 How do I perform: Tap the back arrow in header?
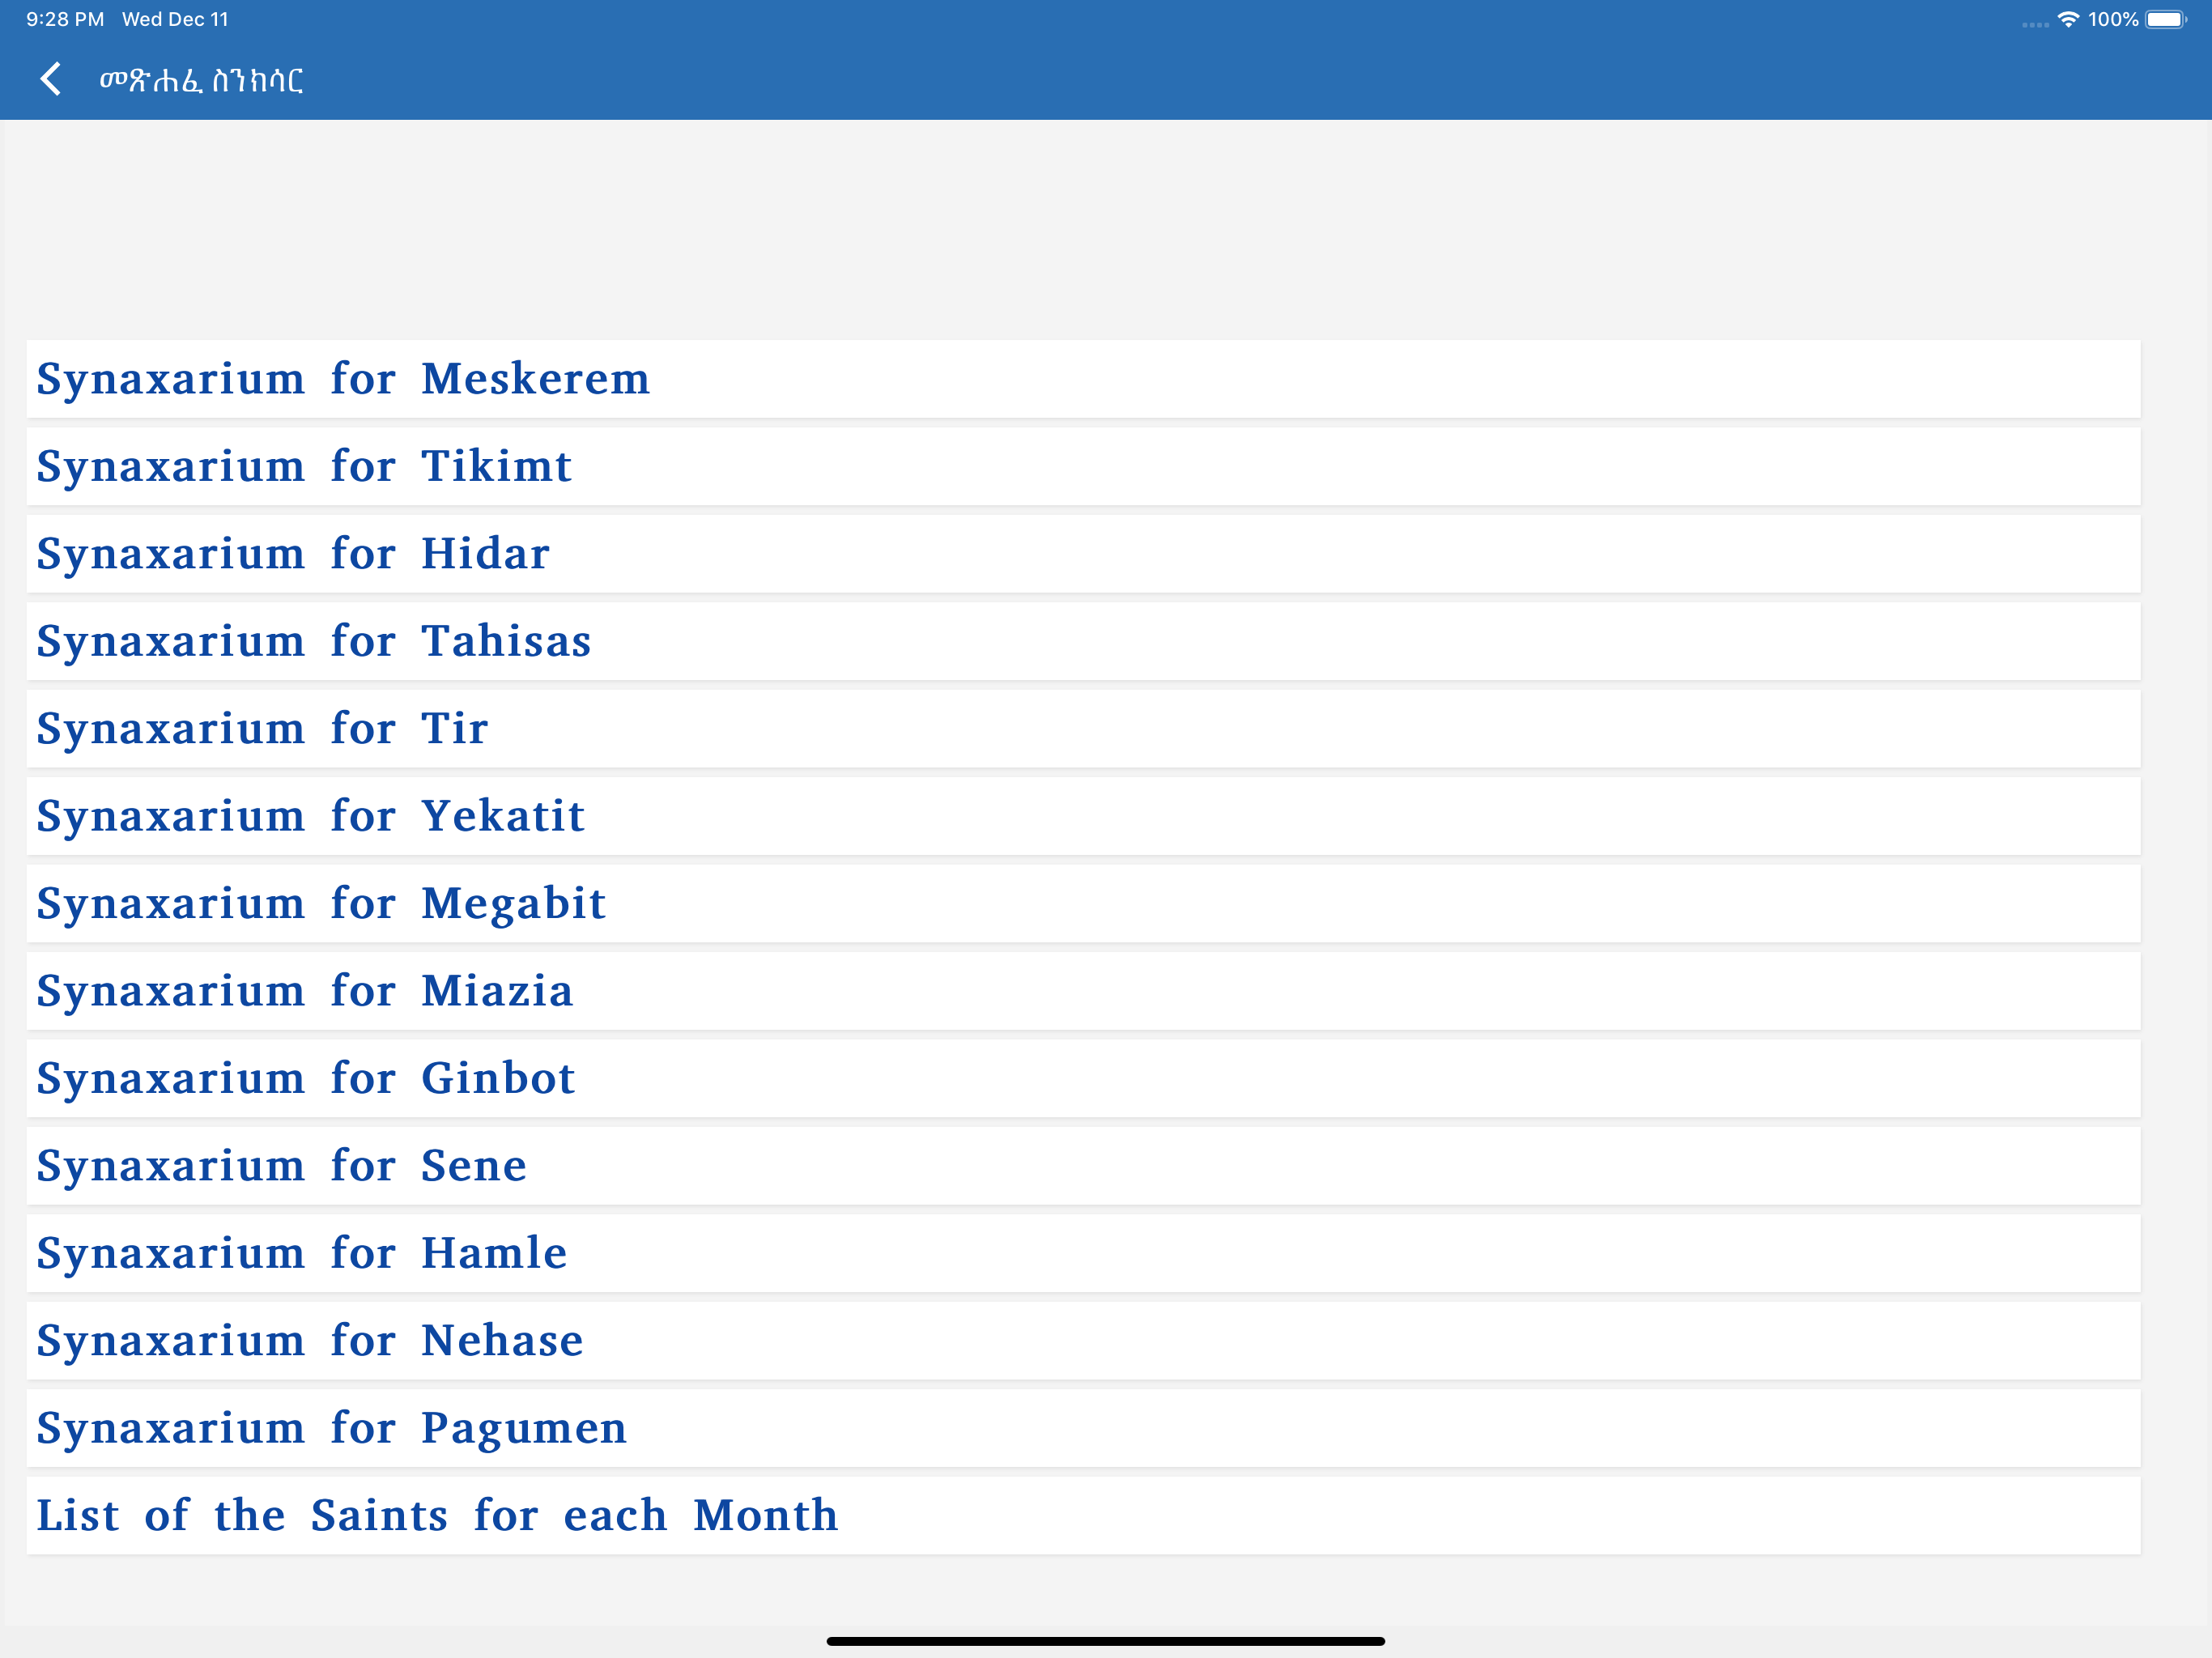point(51,79)
